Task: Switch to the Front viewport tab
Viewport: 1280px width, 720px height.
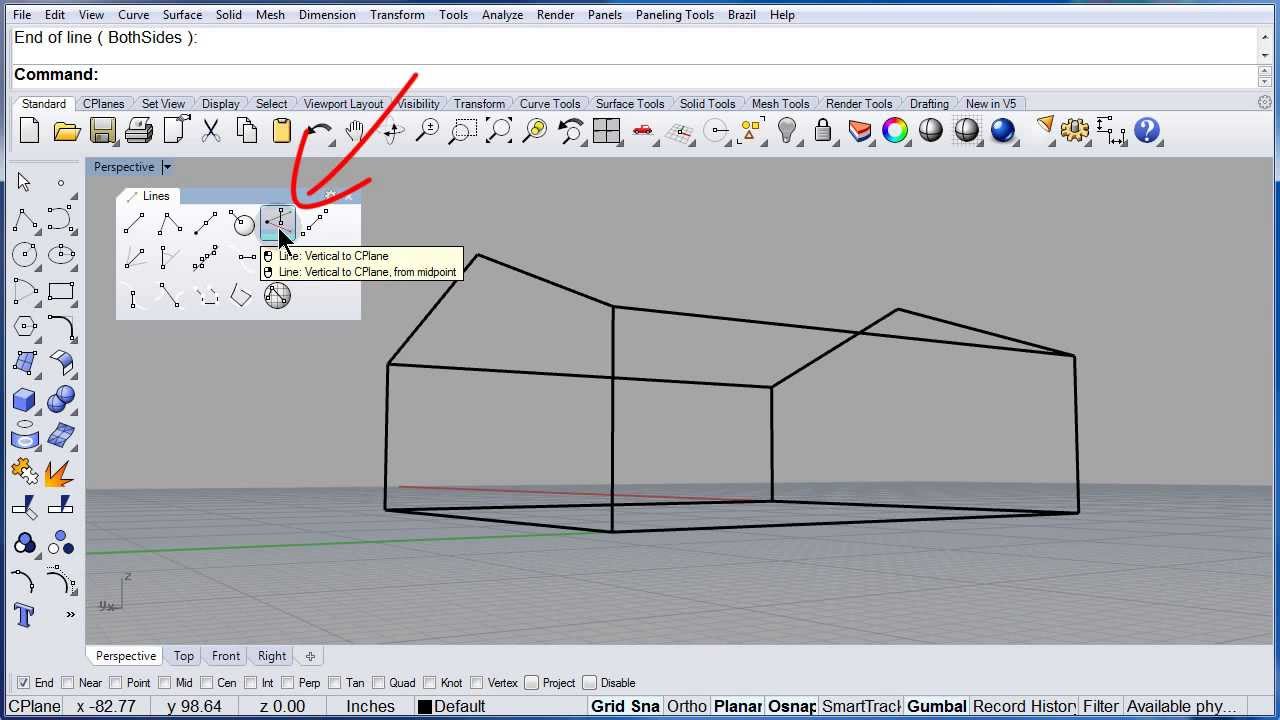Action: point(226,656)
